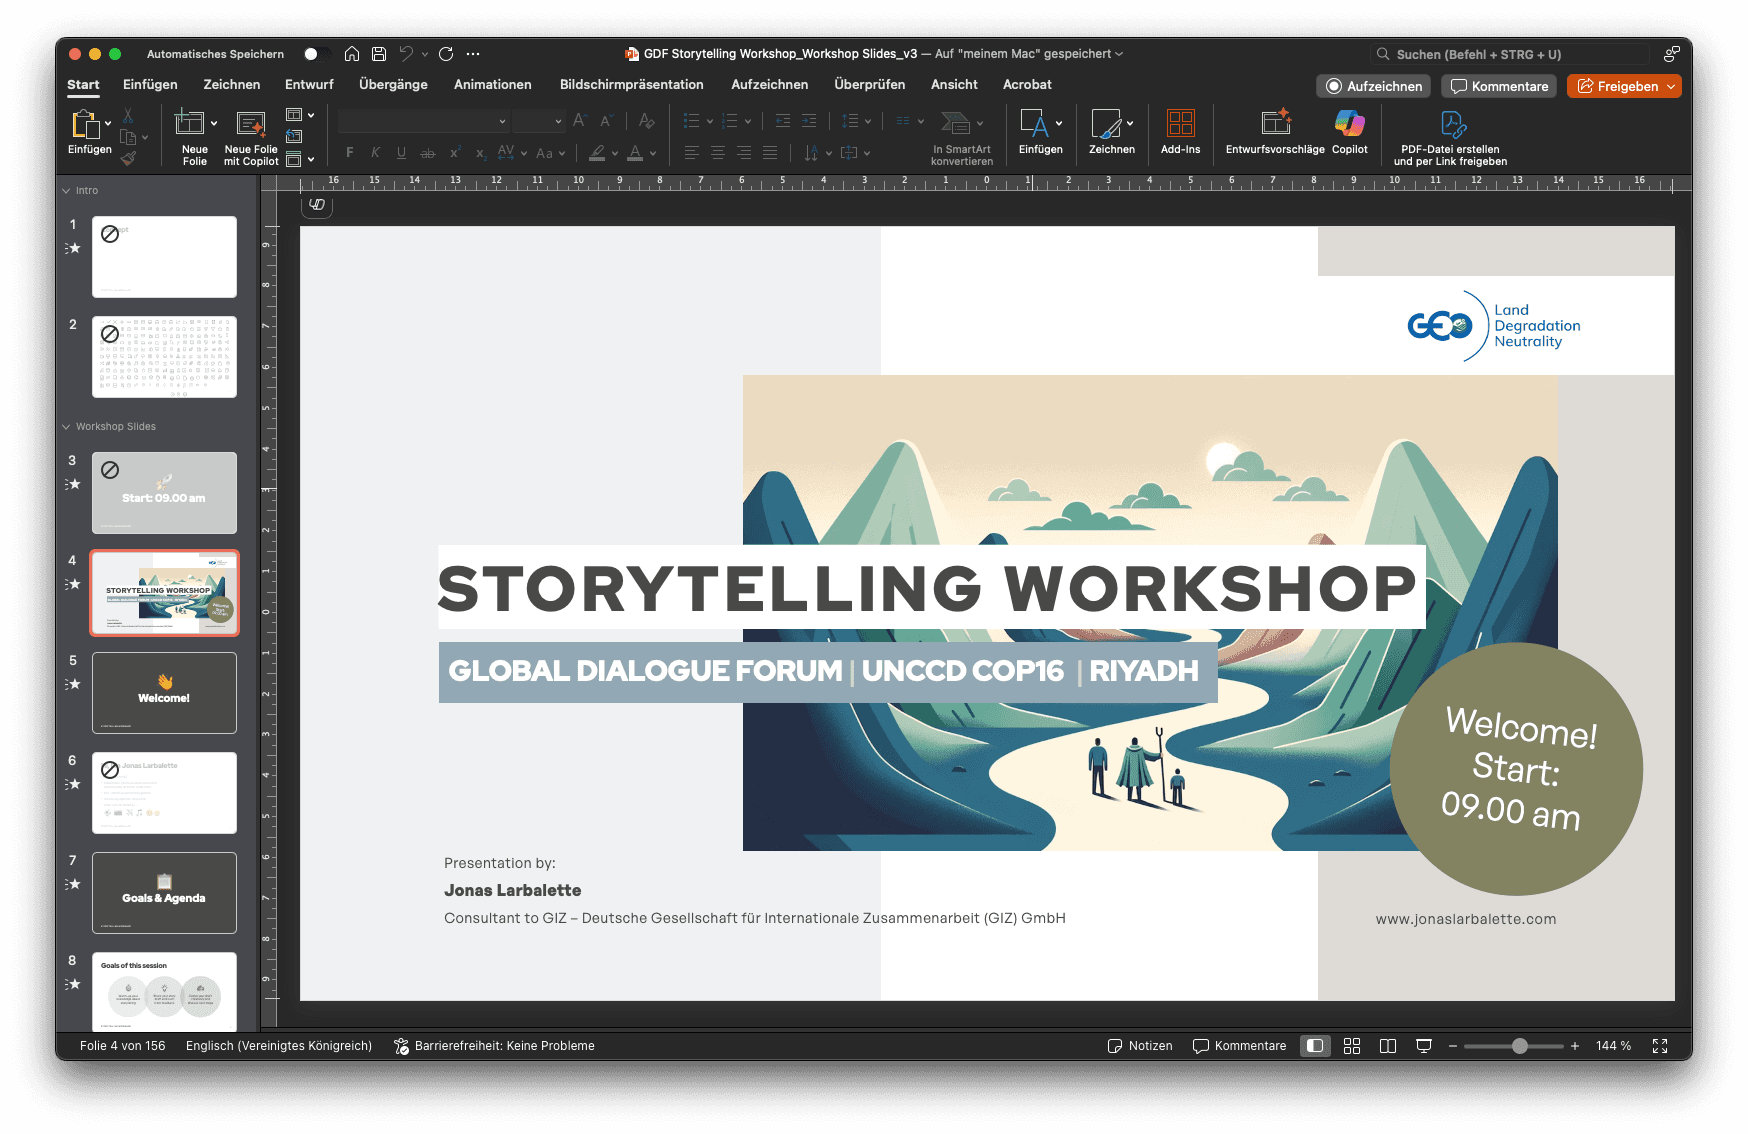Screen dimensions: 1748x1134
Task: Switch to slide sorter view icon
Action: (x=1352, y=1046)
